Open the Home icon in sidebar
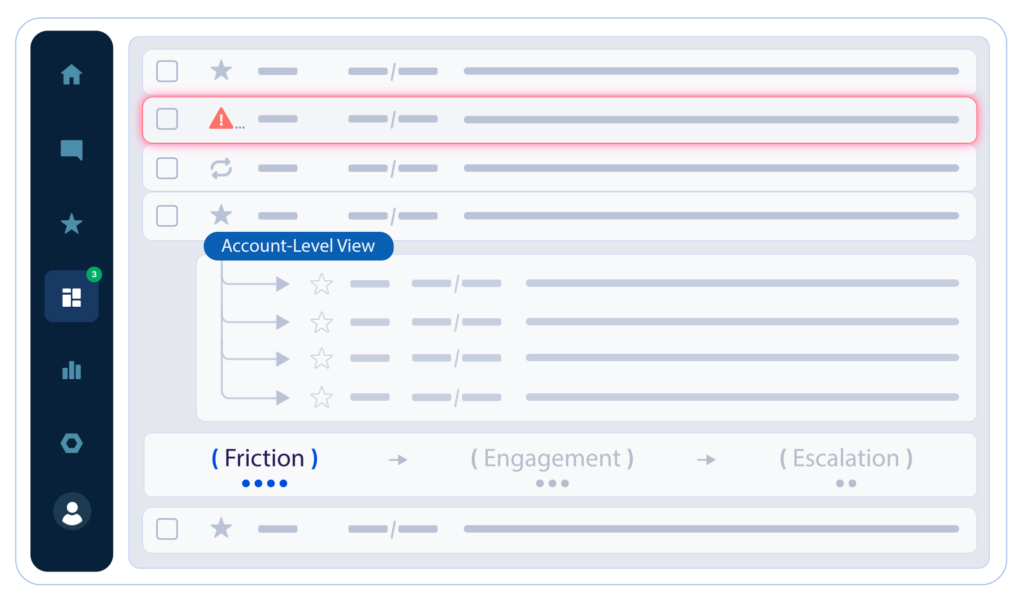The width and height of the screenshot is (1024, 599). 71,75
